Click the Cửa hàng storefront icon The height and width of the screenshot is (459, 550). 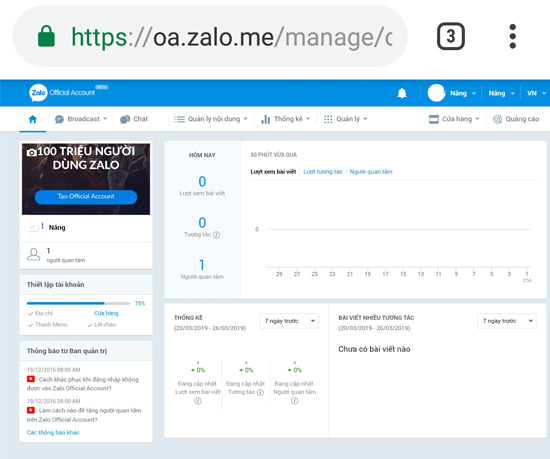(x=434, y=119)
